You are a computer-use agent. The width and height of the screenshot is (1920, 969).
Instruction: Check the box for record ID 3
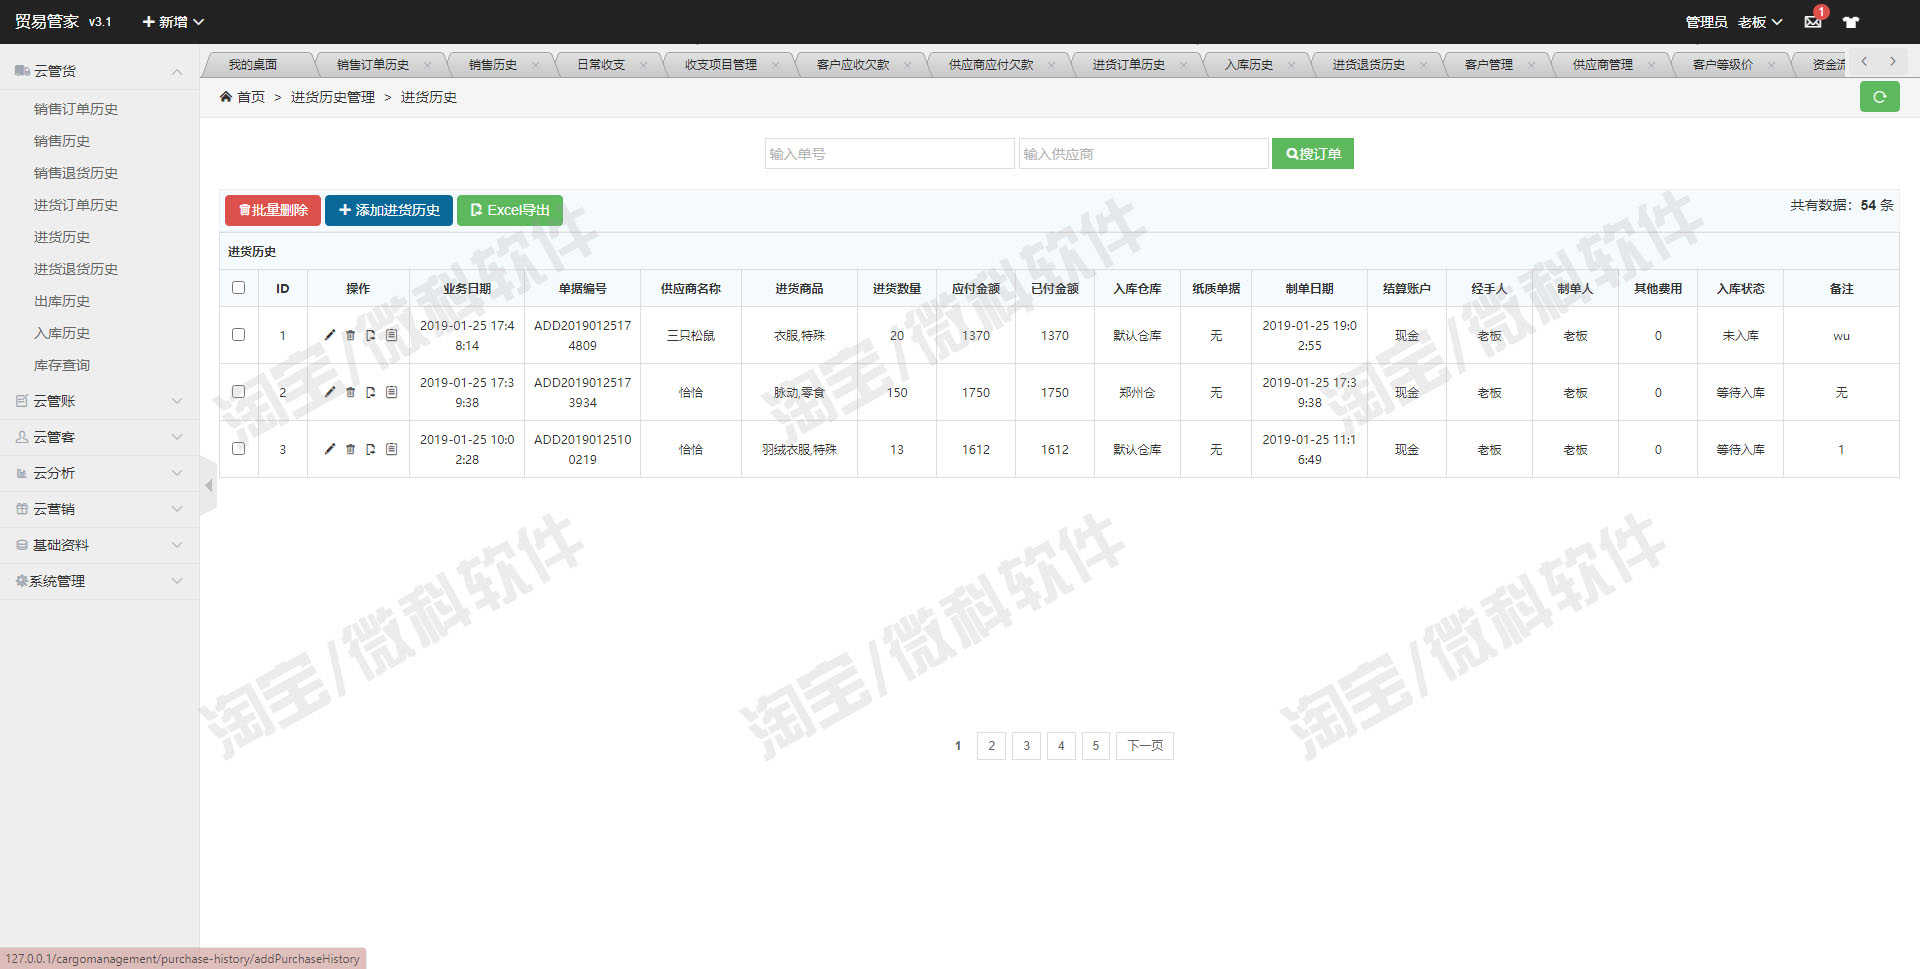tap(238, 449)
